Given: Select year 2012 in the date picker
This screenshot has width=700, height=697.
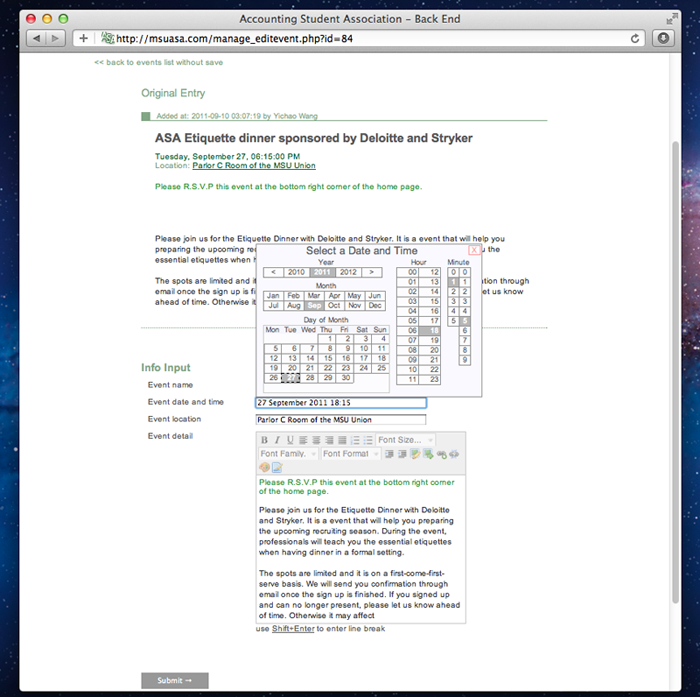Looking at the screenshot, I should click(348, 272).
